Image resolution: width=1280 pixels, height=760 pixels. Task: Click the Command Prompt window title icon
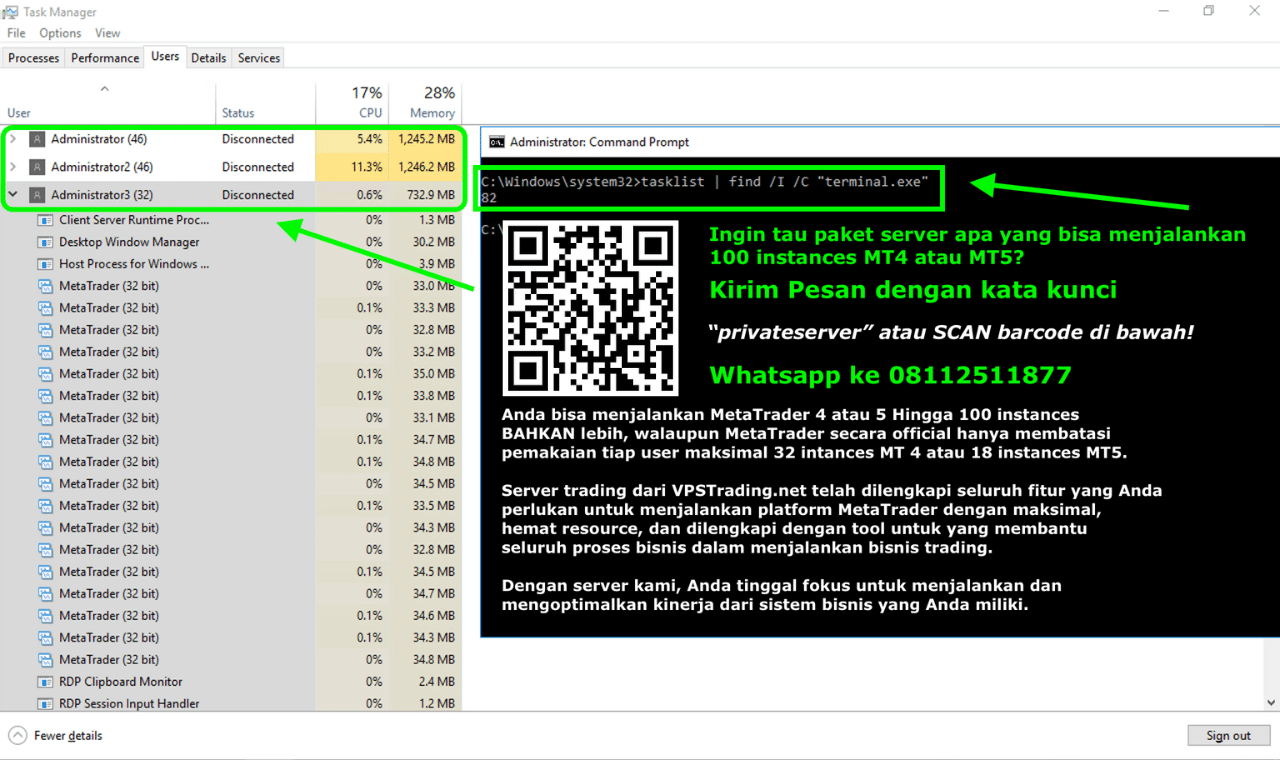click(x=496, y=142)
